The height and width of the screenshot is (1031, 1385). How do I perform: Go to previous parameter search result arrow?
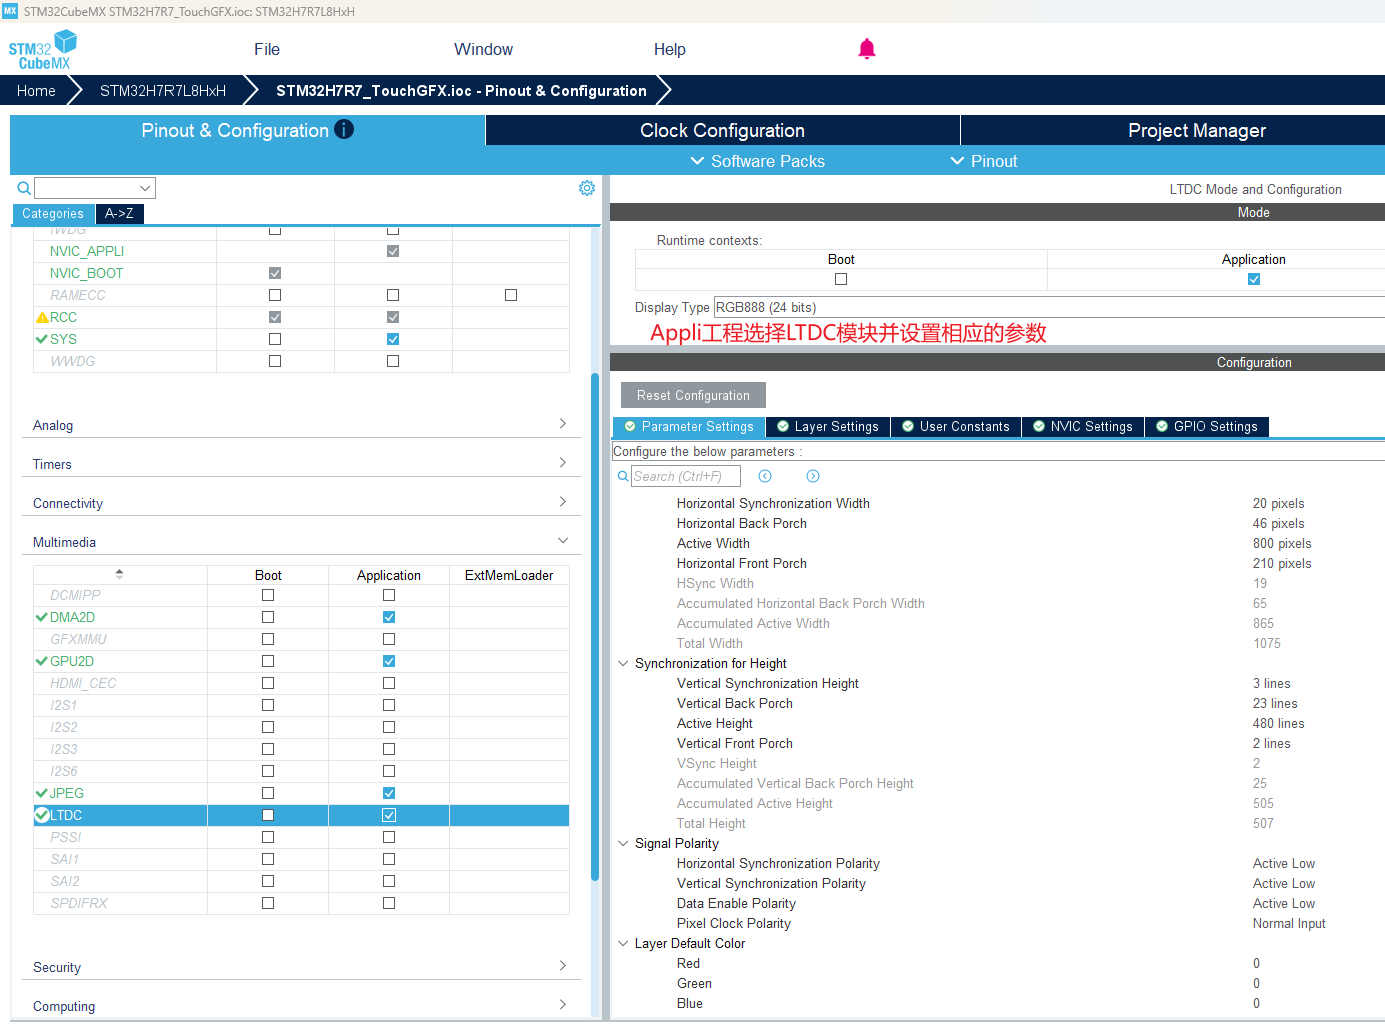tap(765, 476)
